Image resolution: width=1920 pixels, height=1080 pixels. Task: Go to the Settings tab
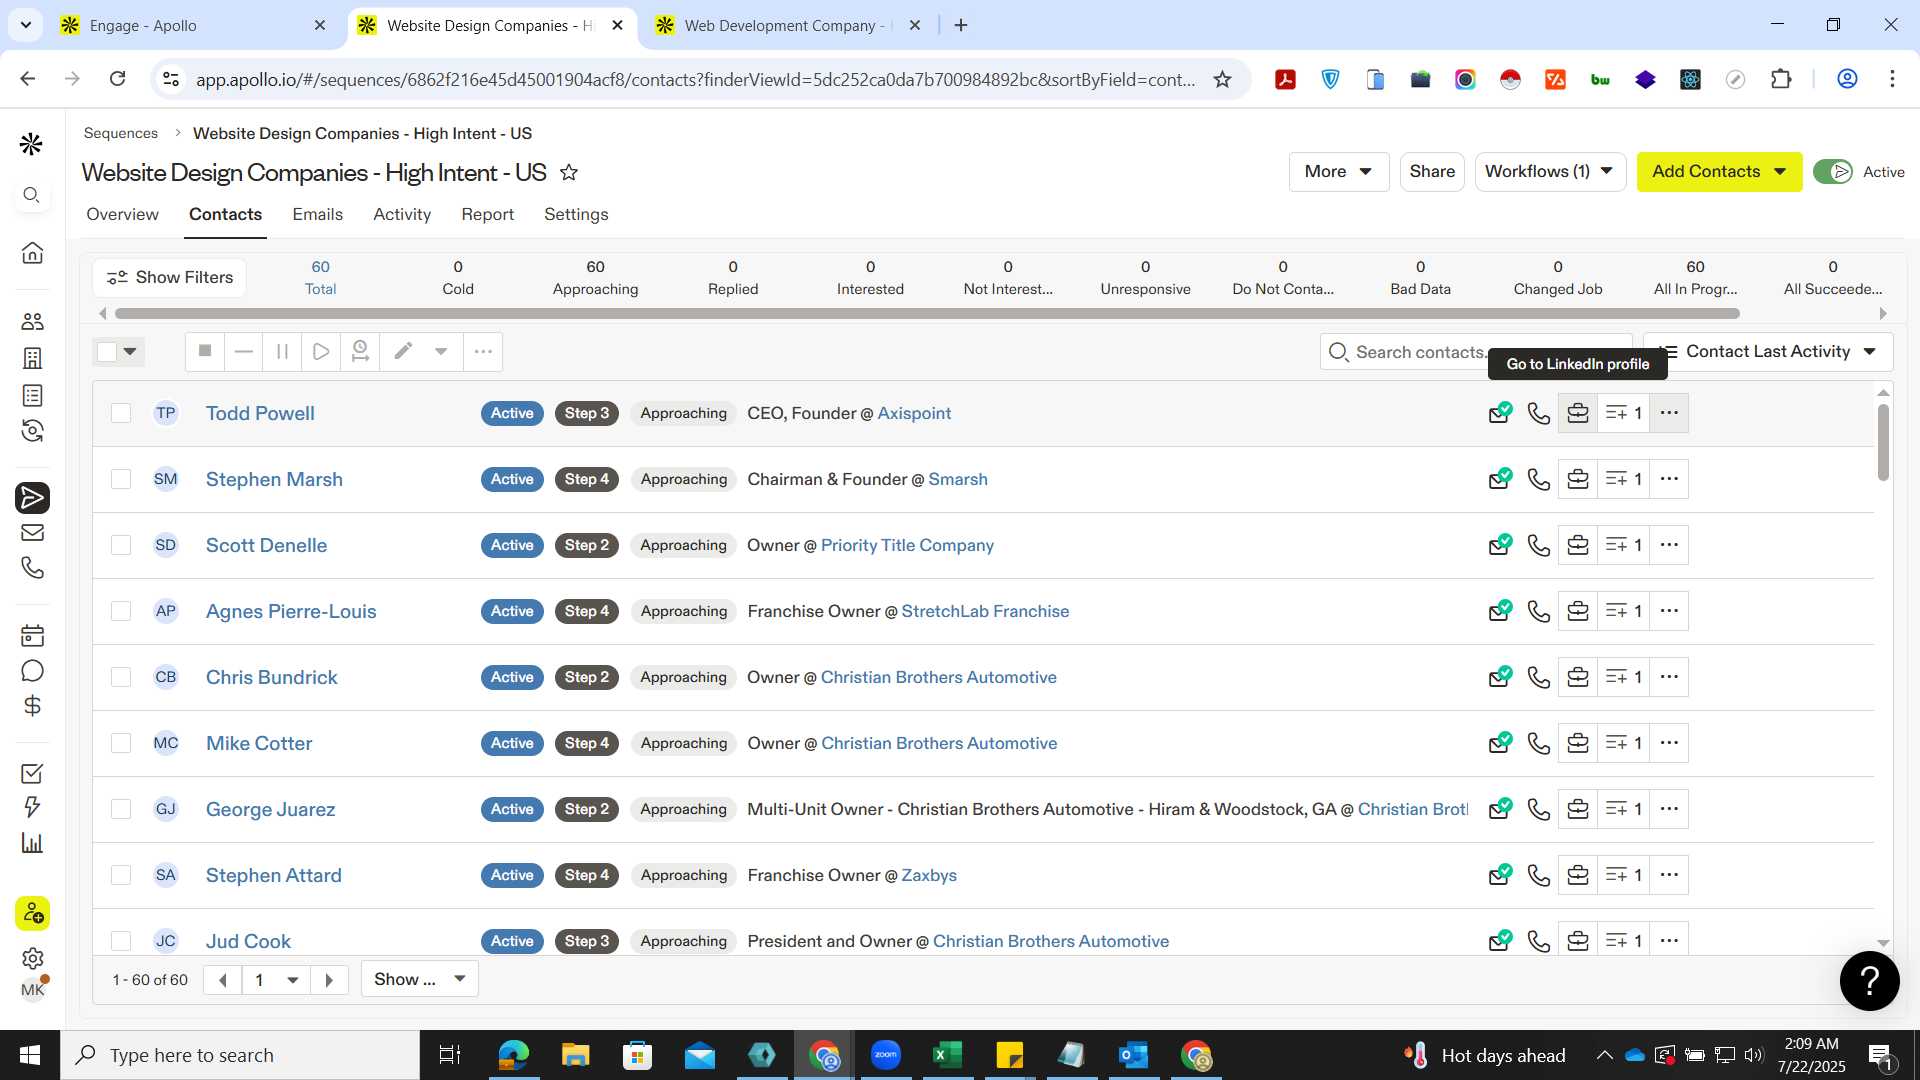(x=576, y=214)
